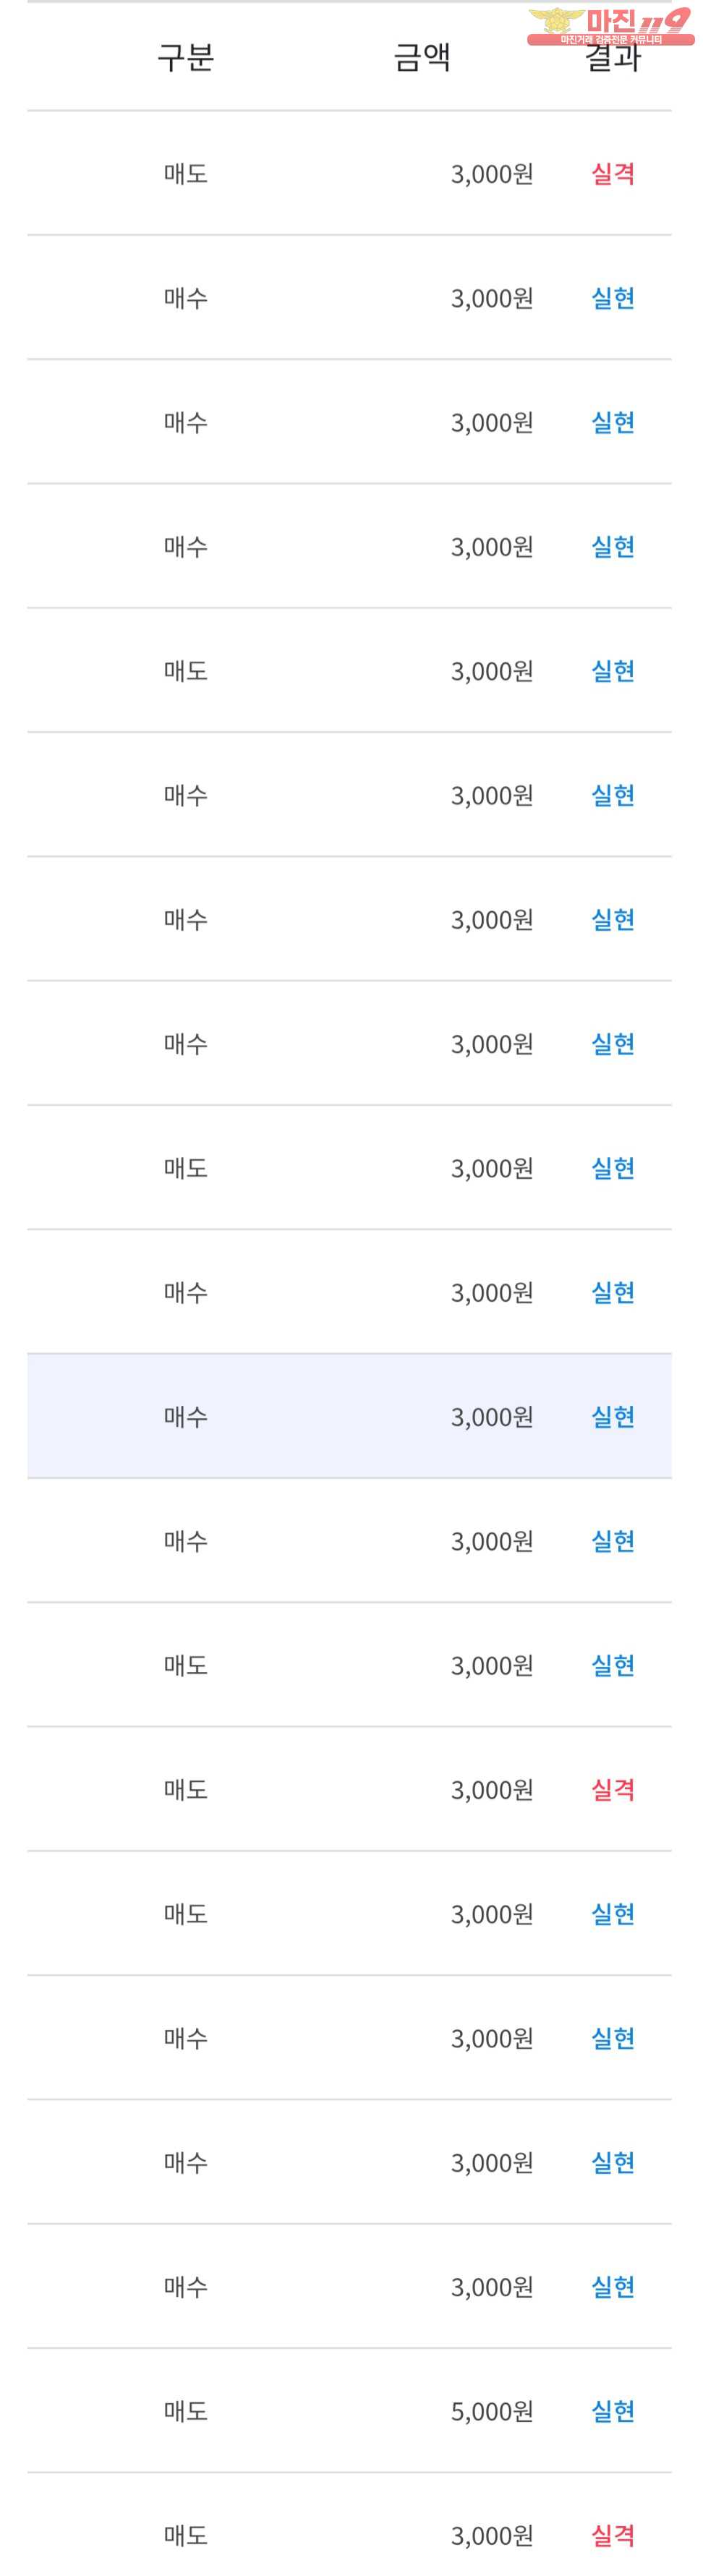This screenshot has width=703, height=2576.
Task: Click the 3,000원 amount in the second row
Action: pos(492,298)
